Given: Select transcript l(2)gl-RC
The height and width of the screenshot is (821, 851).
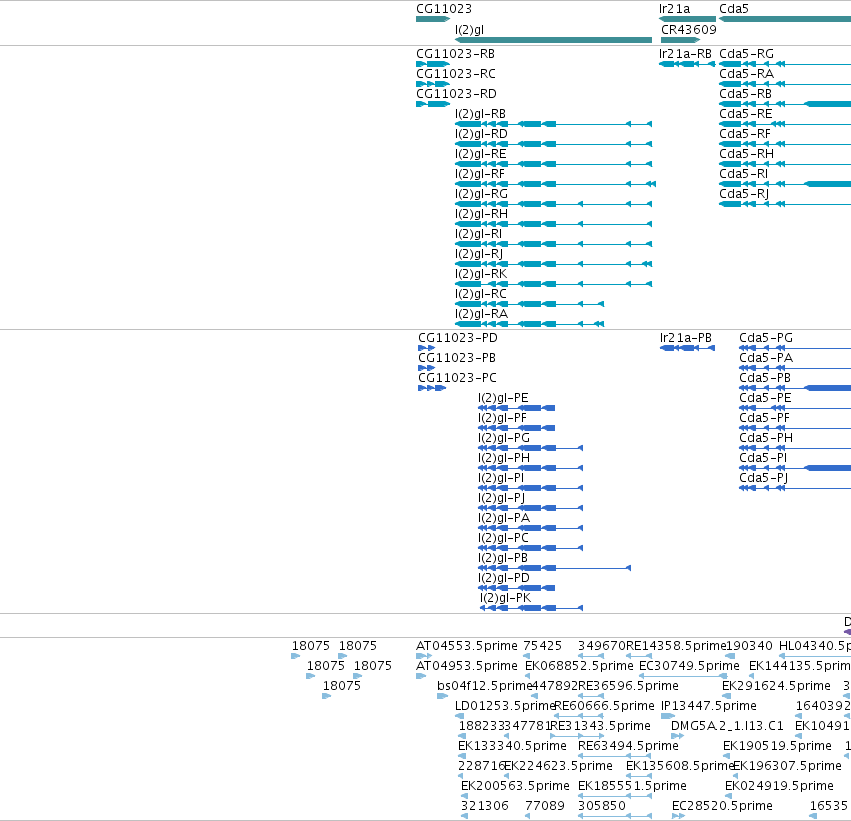Looking at the screenshot, I should (529, 304).
